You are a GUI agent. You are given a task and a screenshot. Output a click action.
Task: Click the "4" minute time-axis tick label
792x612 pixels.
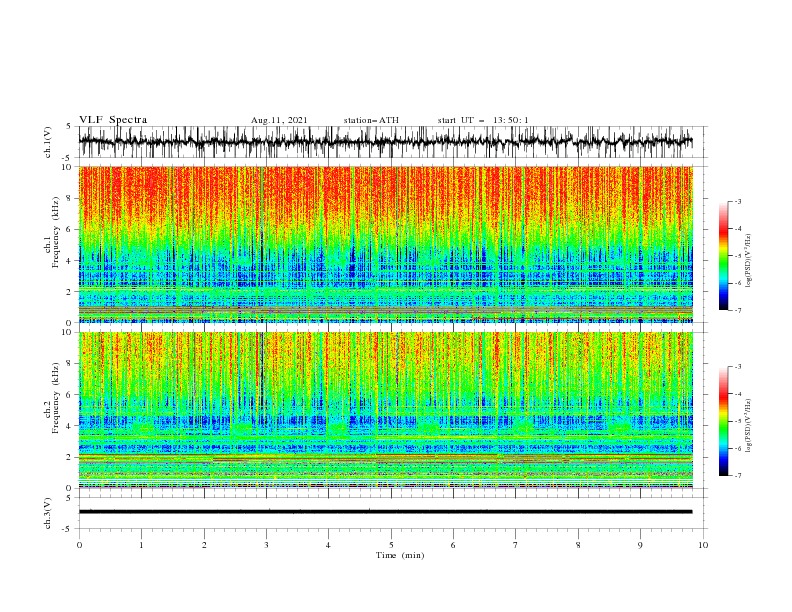(x=328, y=545)
